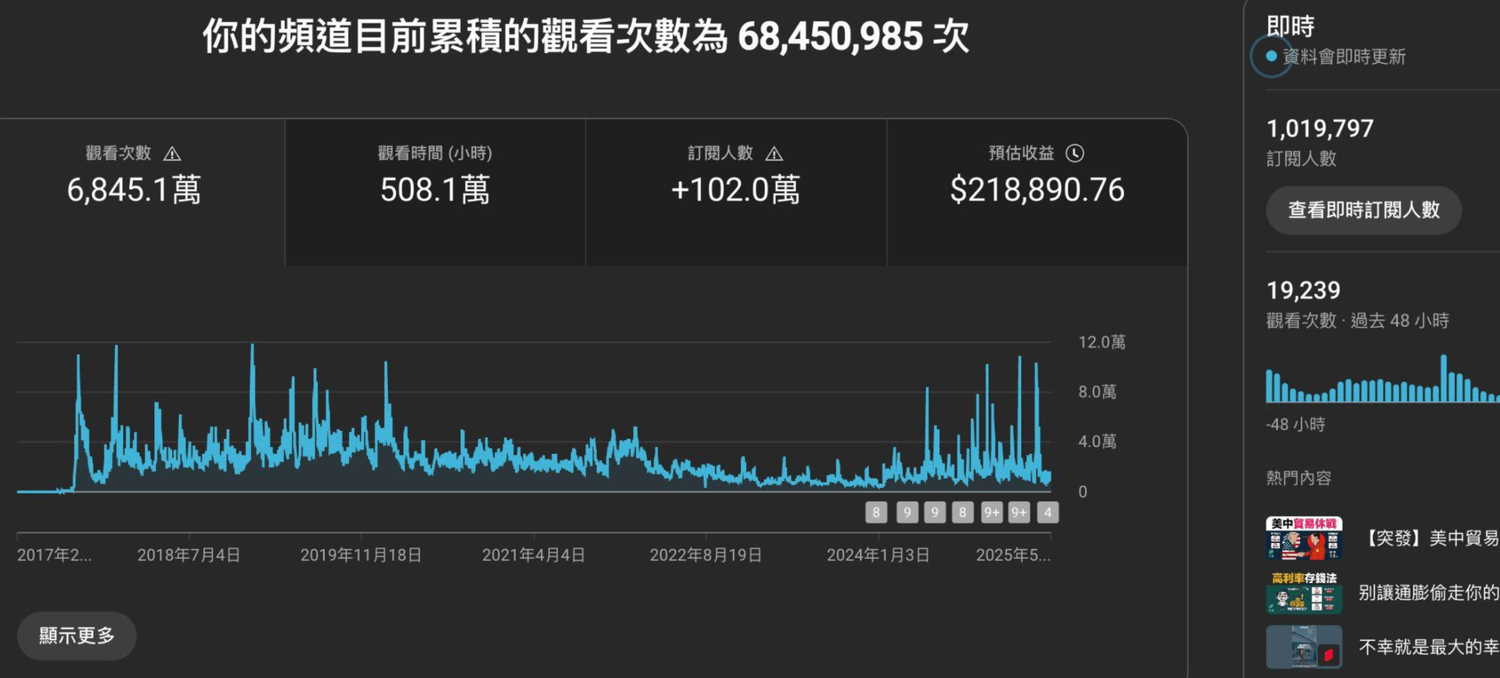The width and height of the screenshot is (1500, 678).
Task: Click the past 48 hours bar chart
Action: pyautogui.click(x=1383, y=378)
